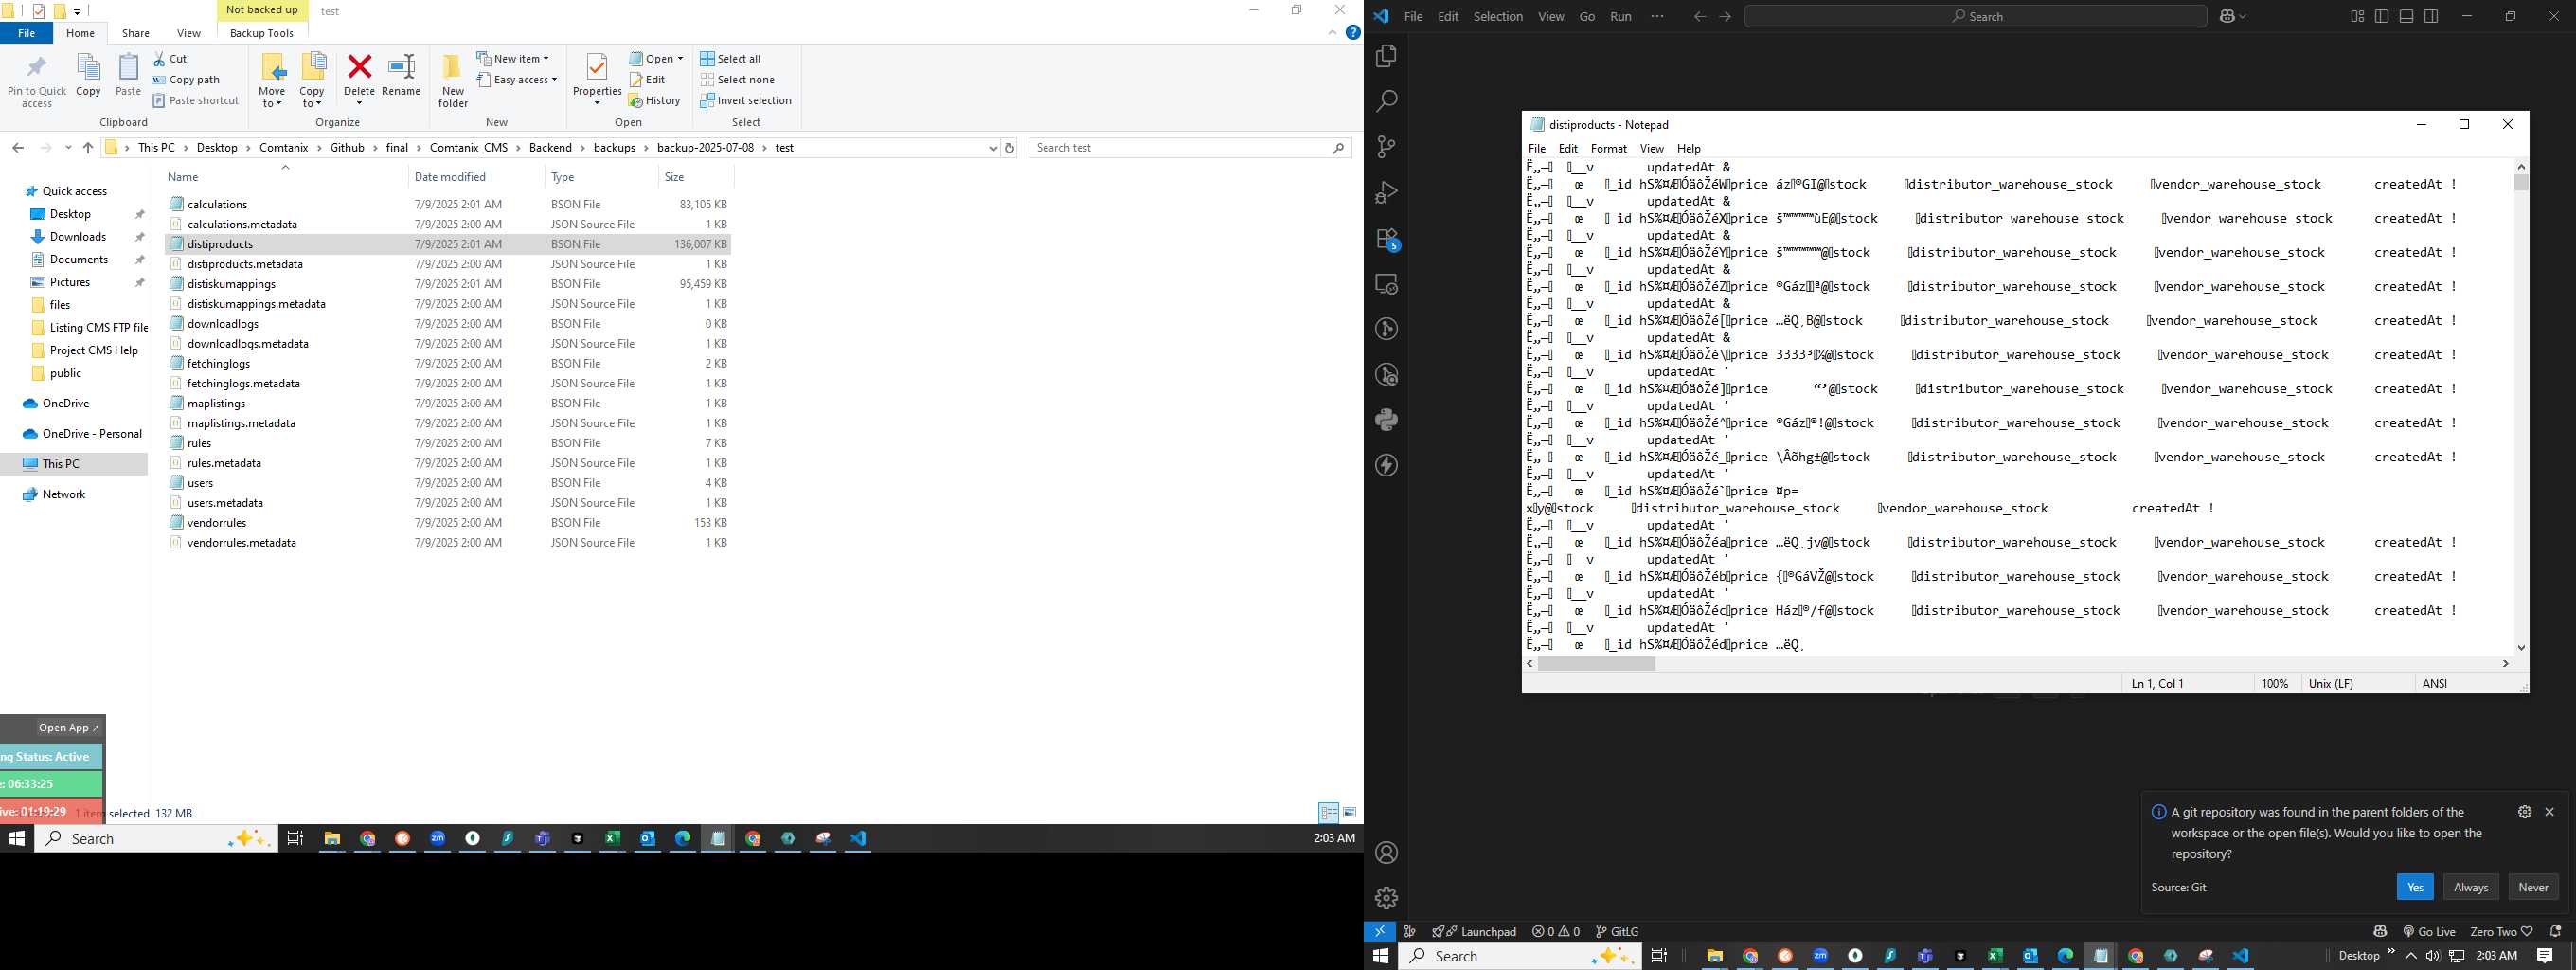This screenshot has width=2576, height=970.
Task: Open the Extensions view in VS Code
Action: click(x=1386, y=239)
